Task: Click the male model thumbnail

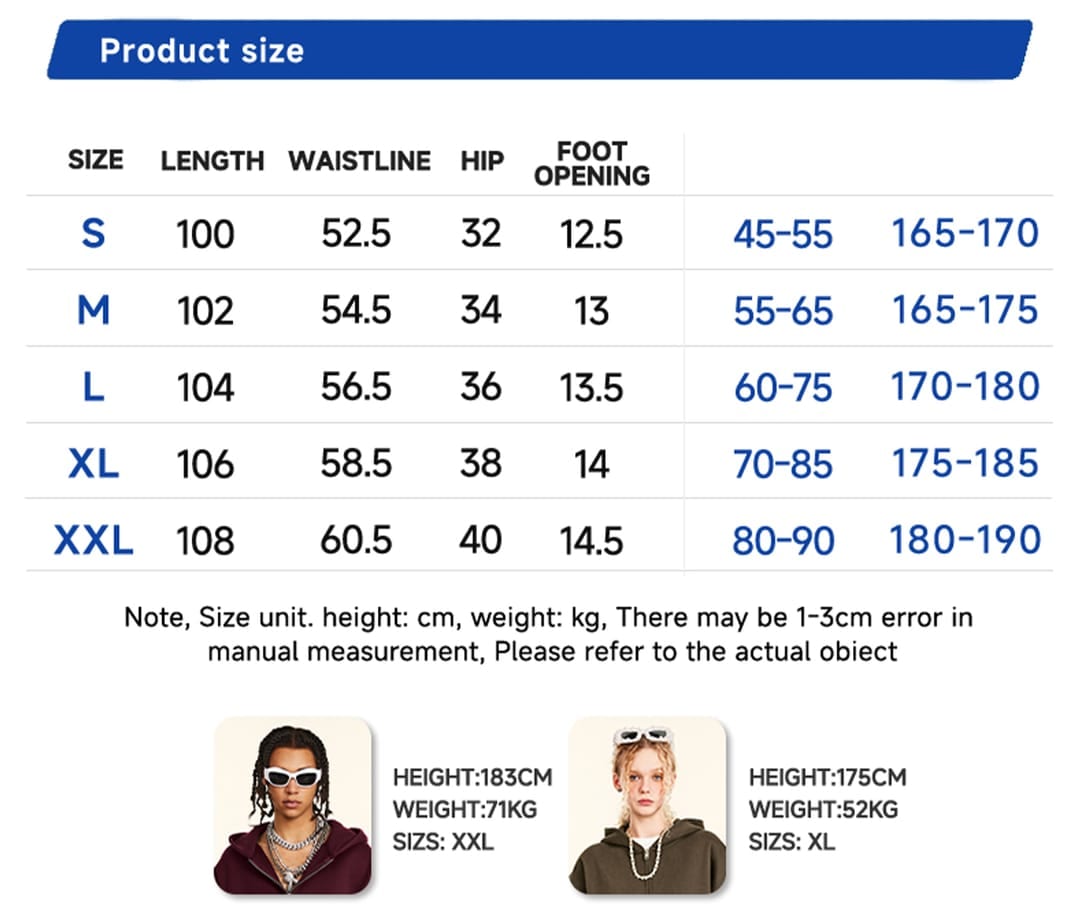Action: pos(293,806)
